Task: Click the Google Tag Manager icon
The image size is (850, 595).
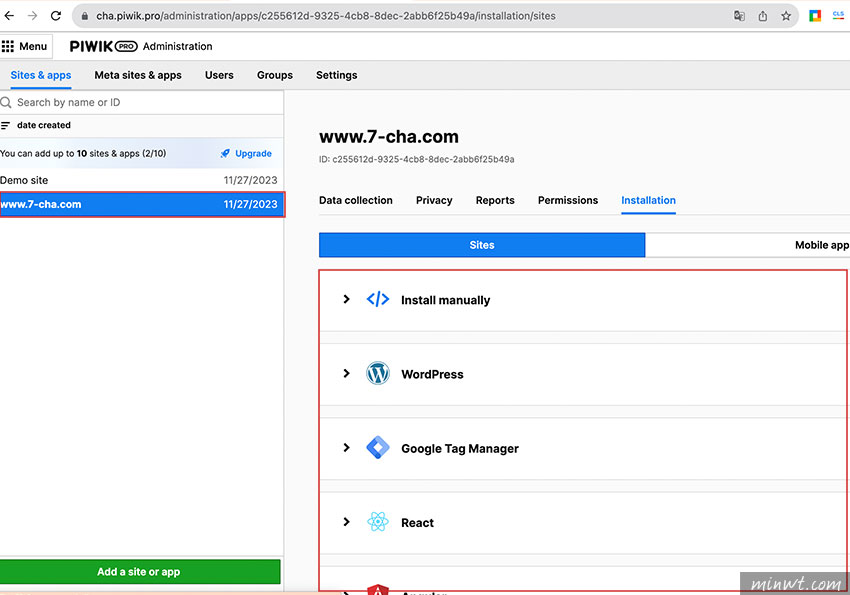Action: pos(377,448)
